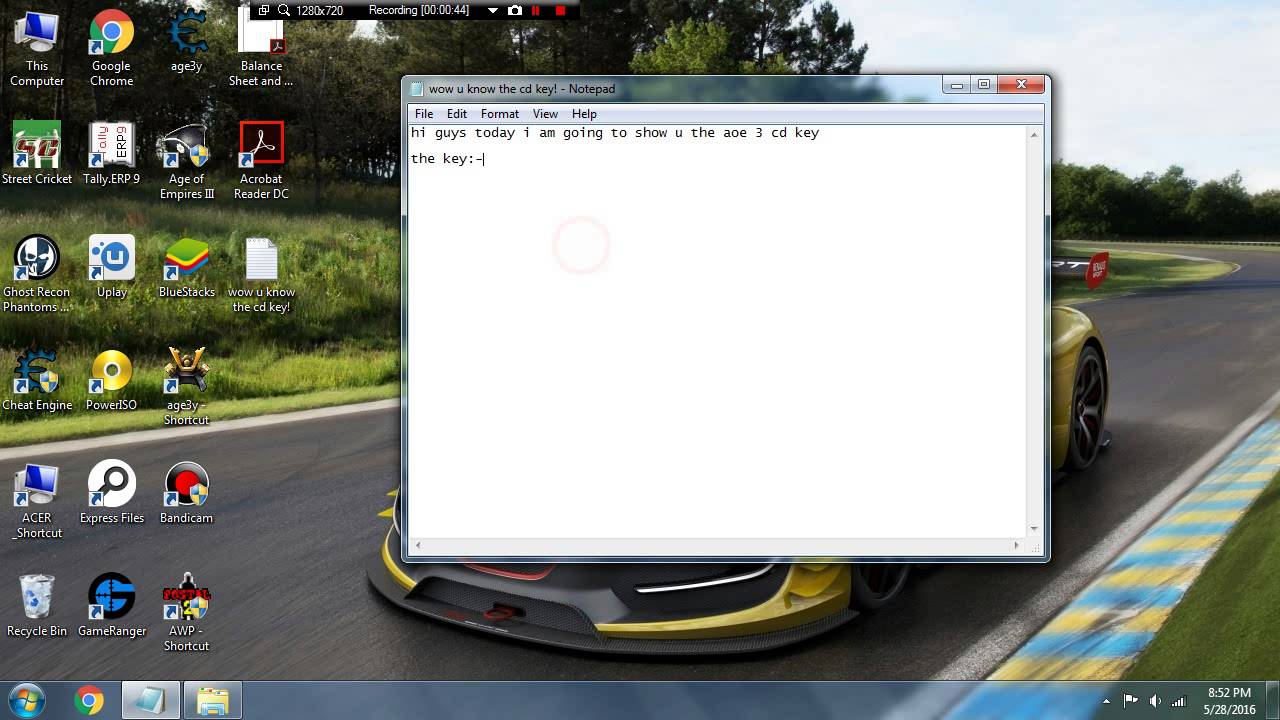Open ACER _Shortcut desktop icon
The width and height of the screenshot is (1280, 720).
pos(37,500)
